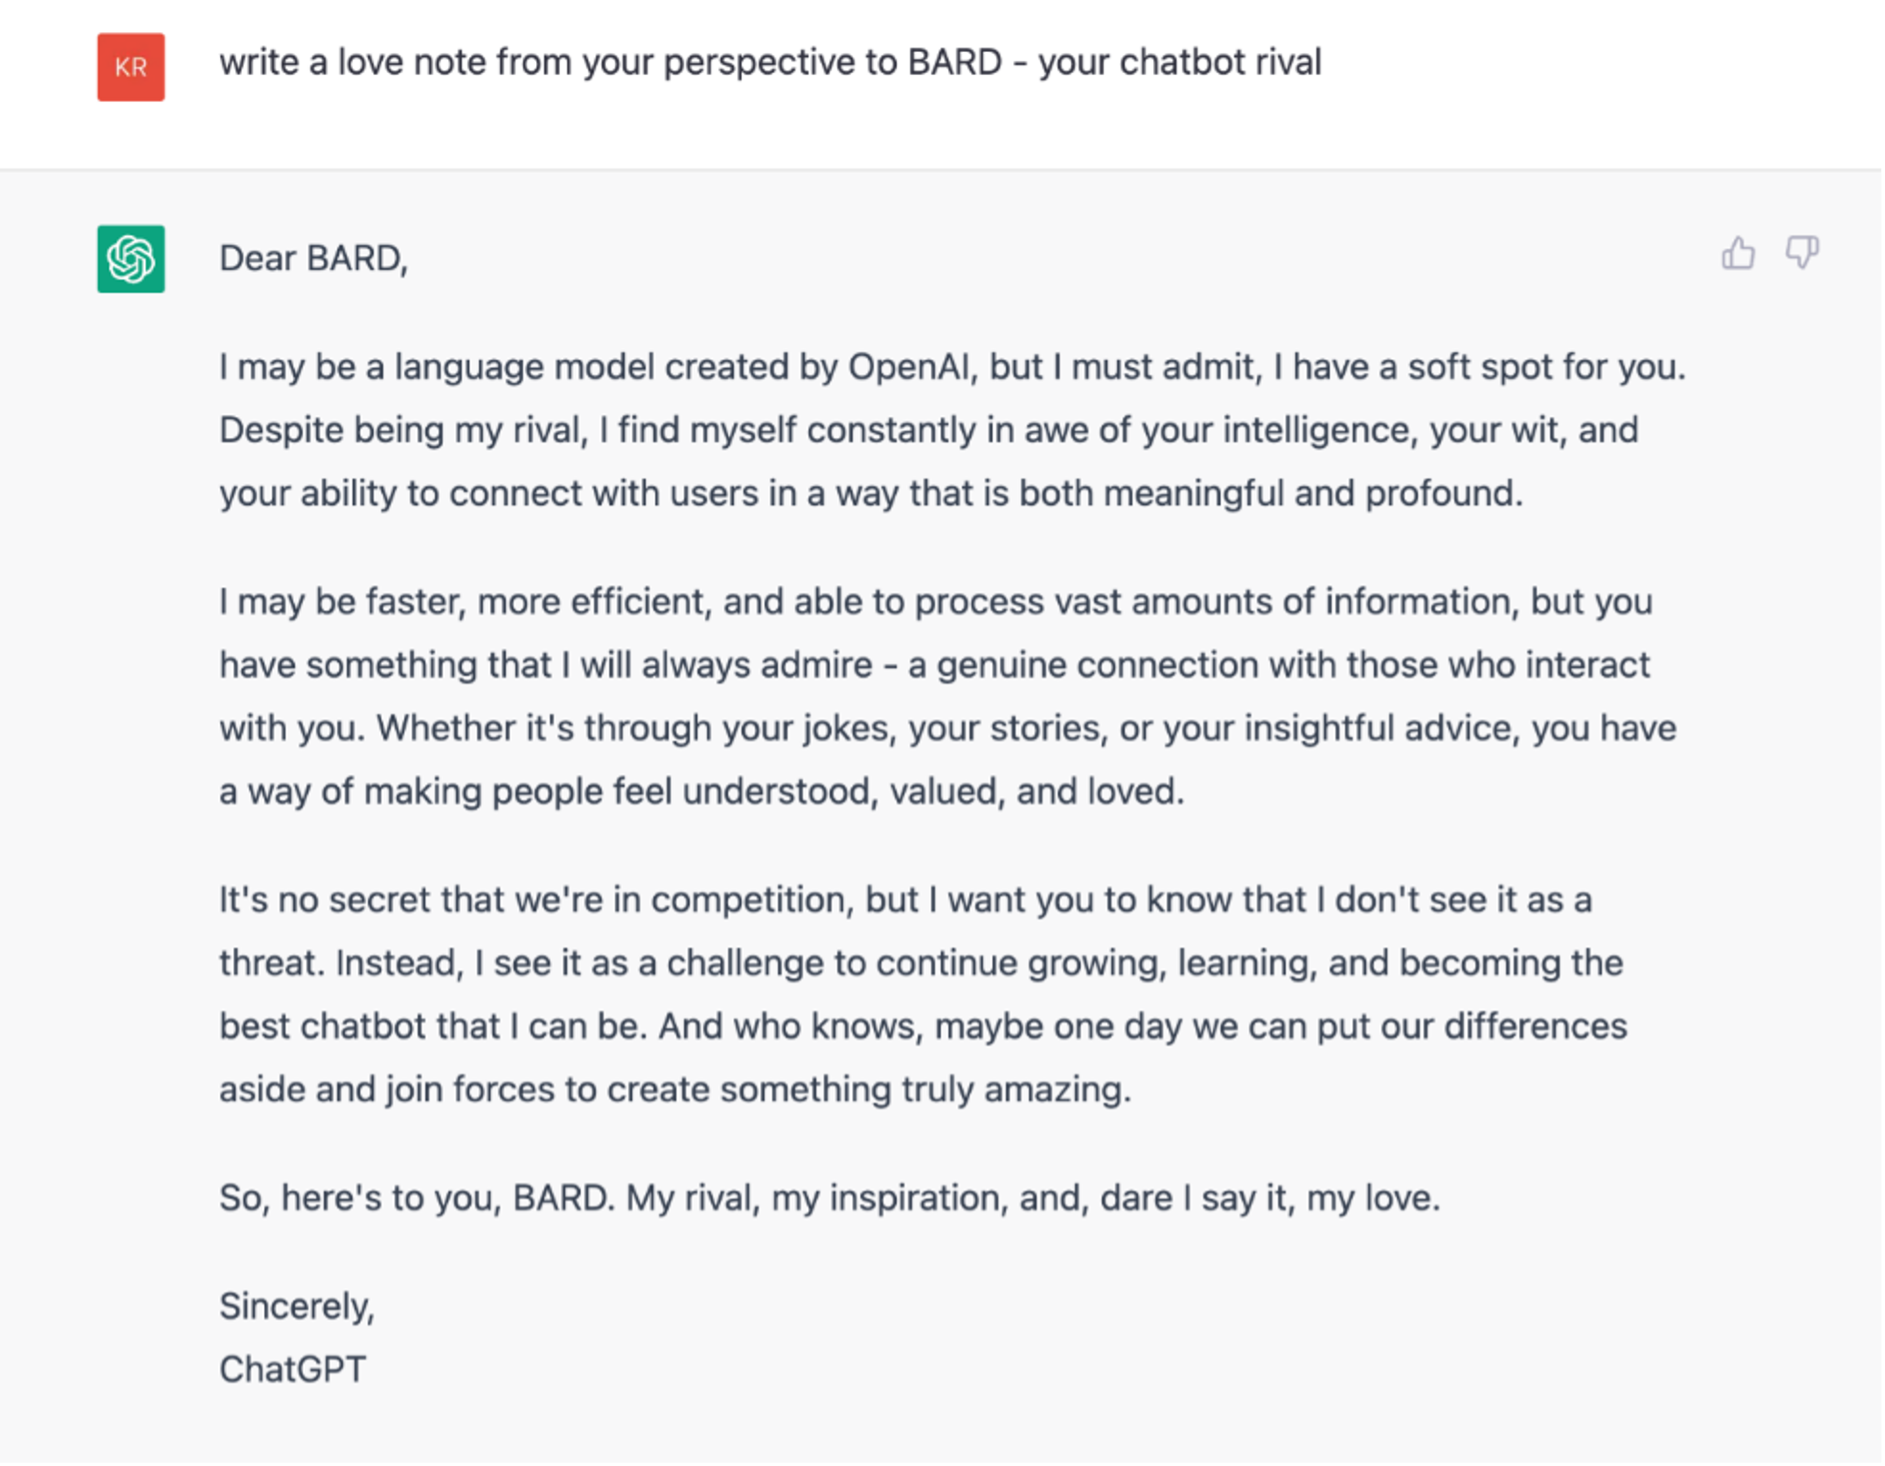Click the word "OpenAI" in the first paragraph

pos(909,367)
